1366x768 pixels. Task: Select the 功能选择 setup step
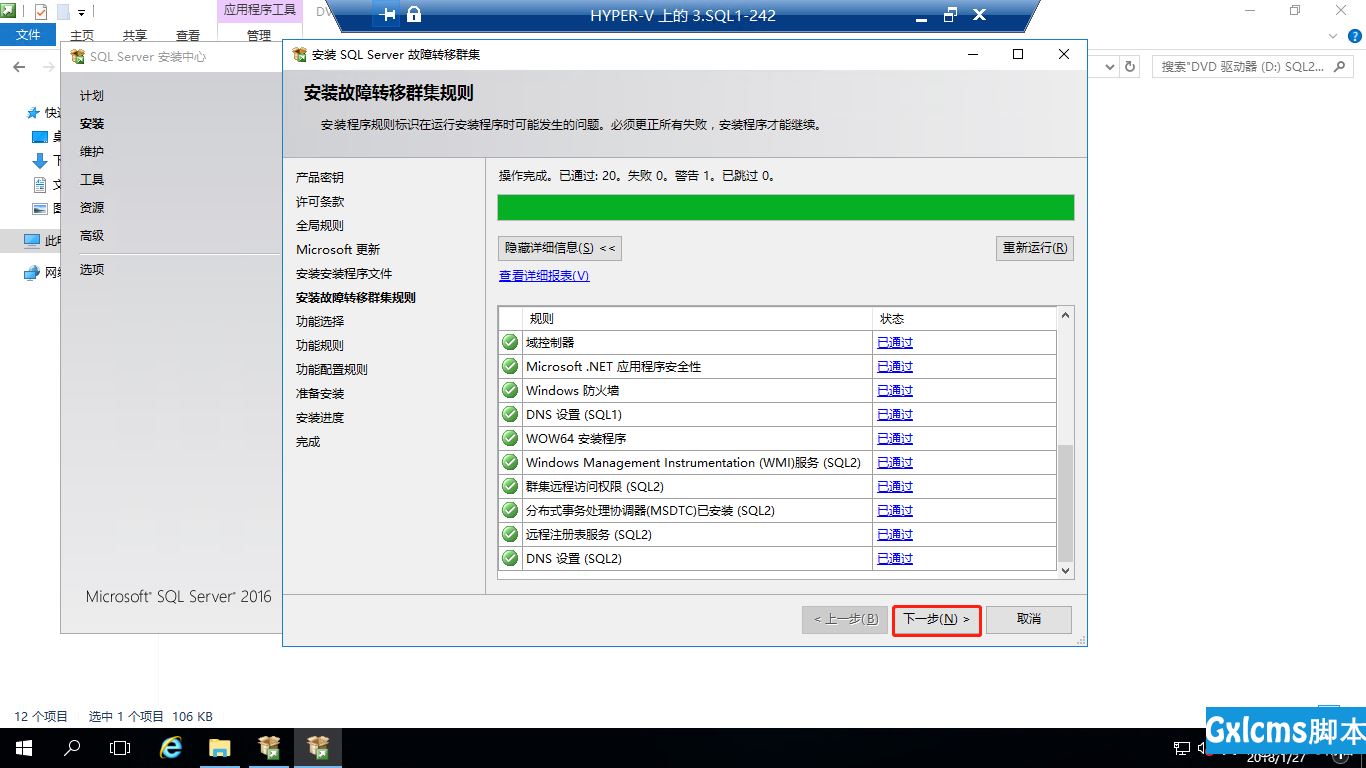[320, 321]
